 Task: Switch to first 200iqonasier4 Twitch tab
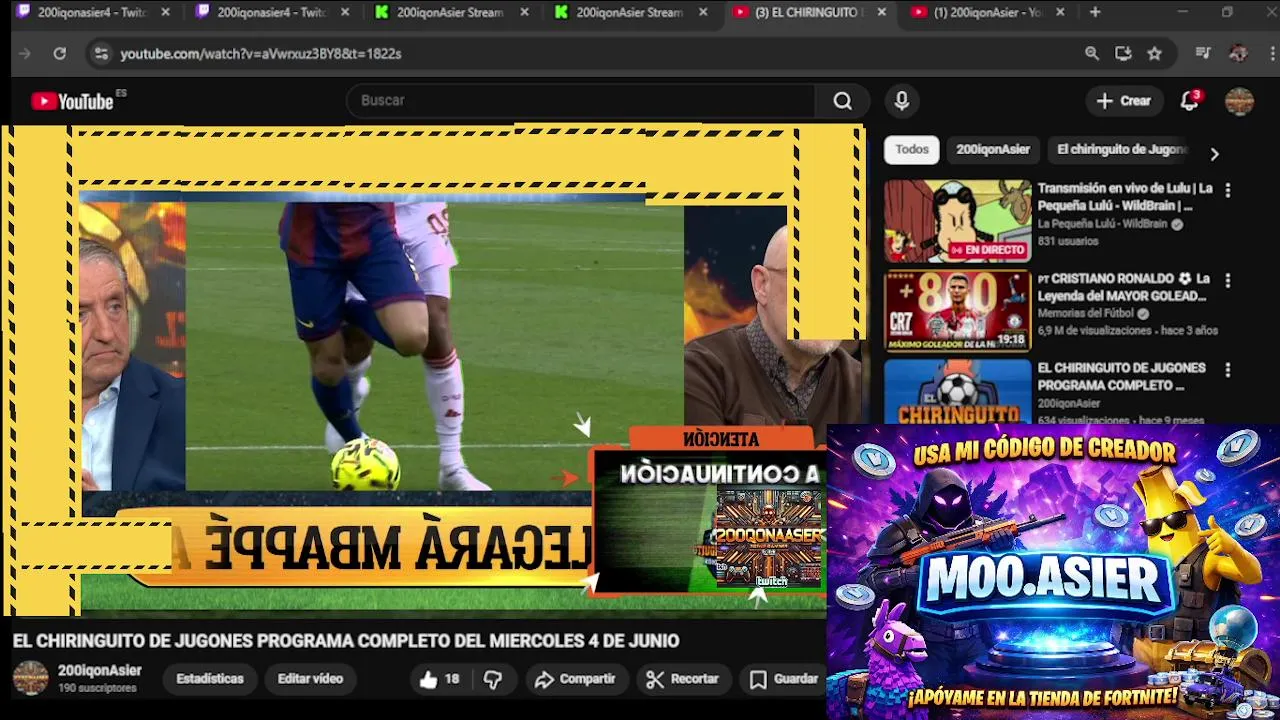92,13
